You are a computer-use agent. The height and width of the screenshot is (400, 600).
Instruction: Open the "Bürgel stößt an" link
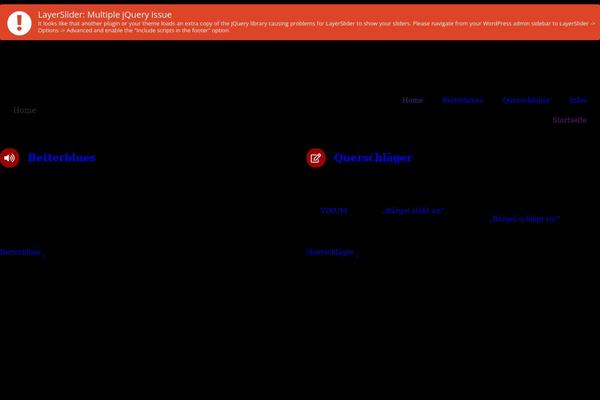point(414,211)
